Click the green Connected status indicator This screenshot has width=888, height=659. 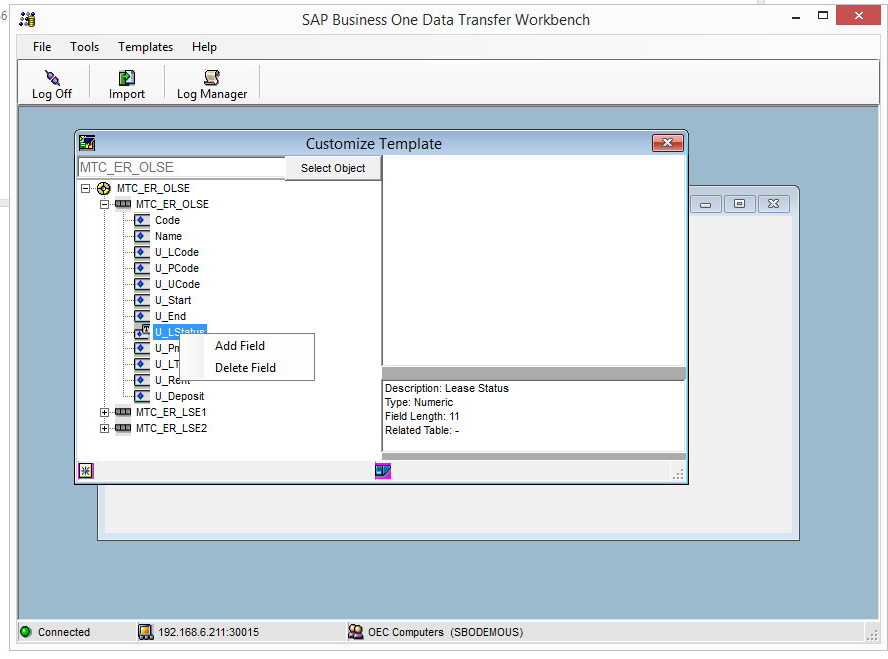tap(25, 631)
